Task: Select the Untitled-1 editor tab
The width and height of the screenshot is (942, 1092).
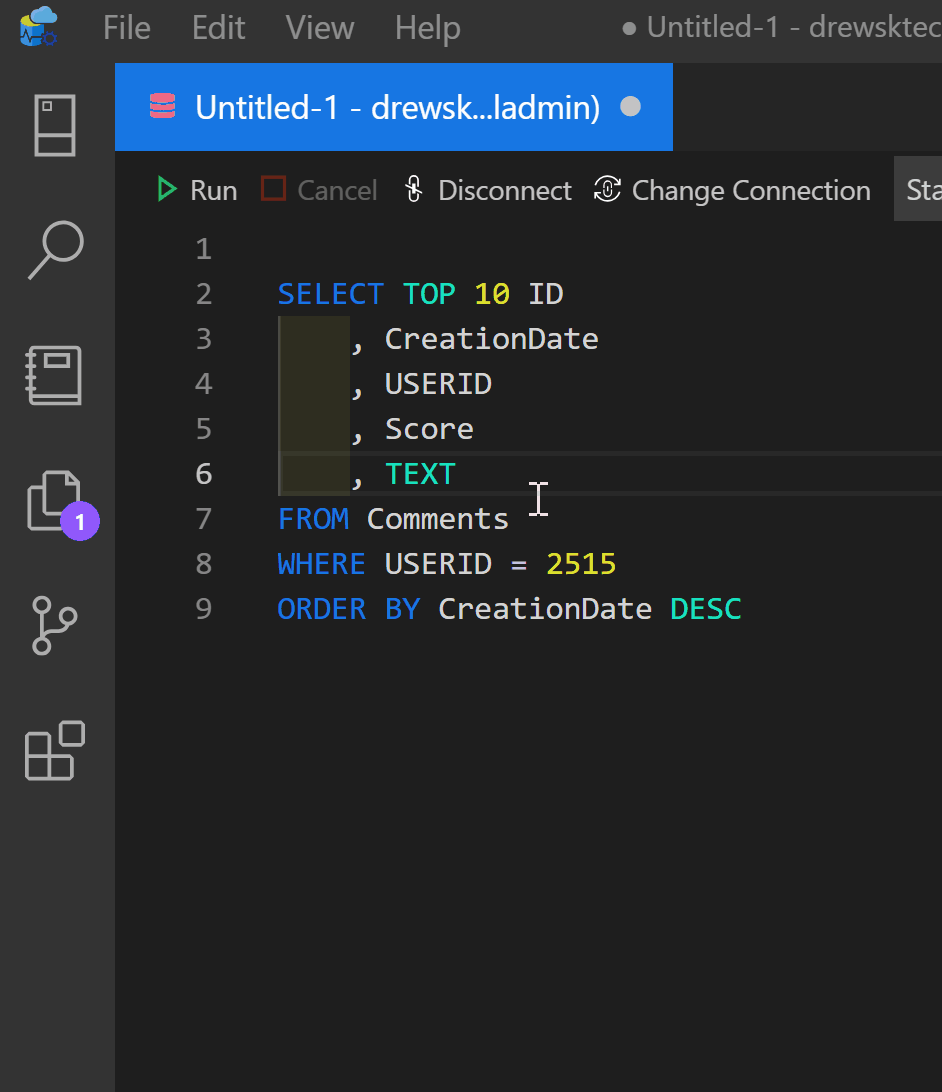Action: pos(397,107)
